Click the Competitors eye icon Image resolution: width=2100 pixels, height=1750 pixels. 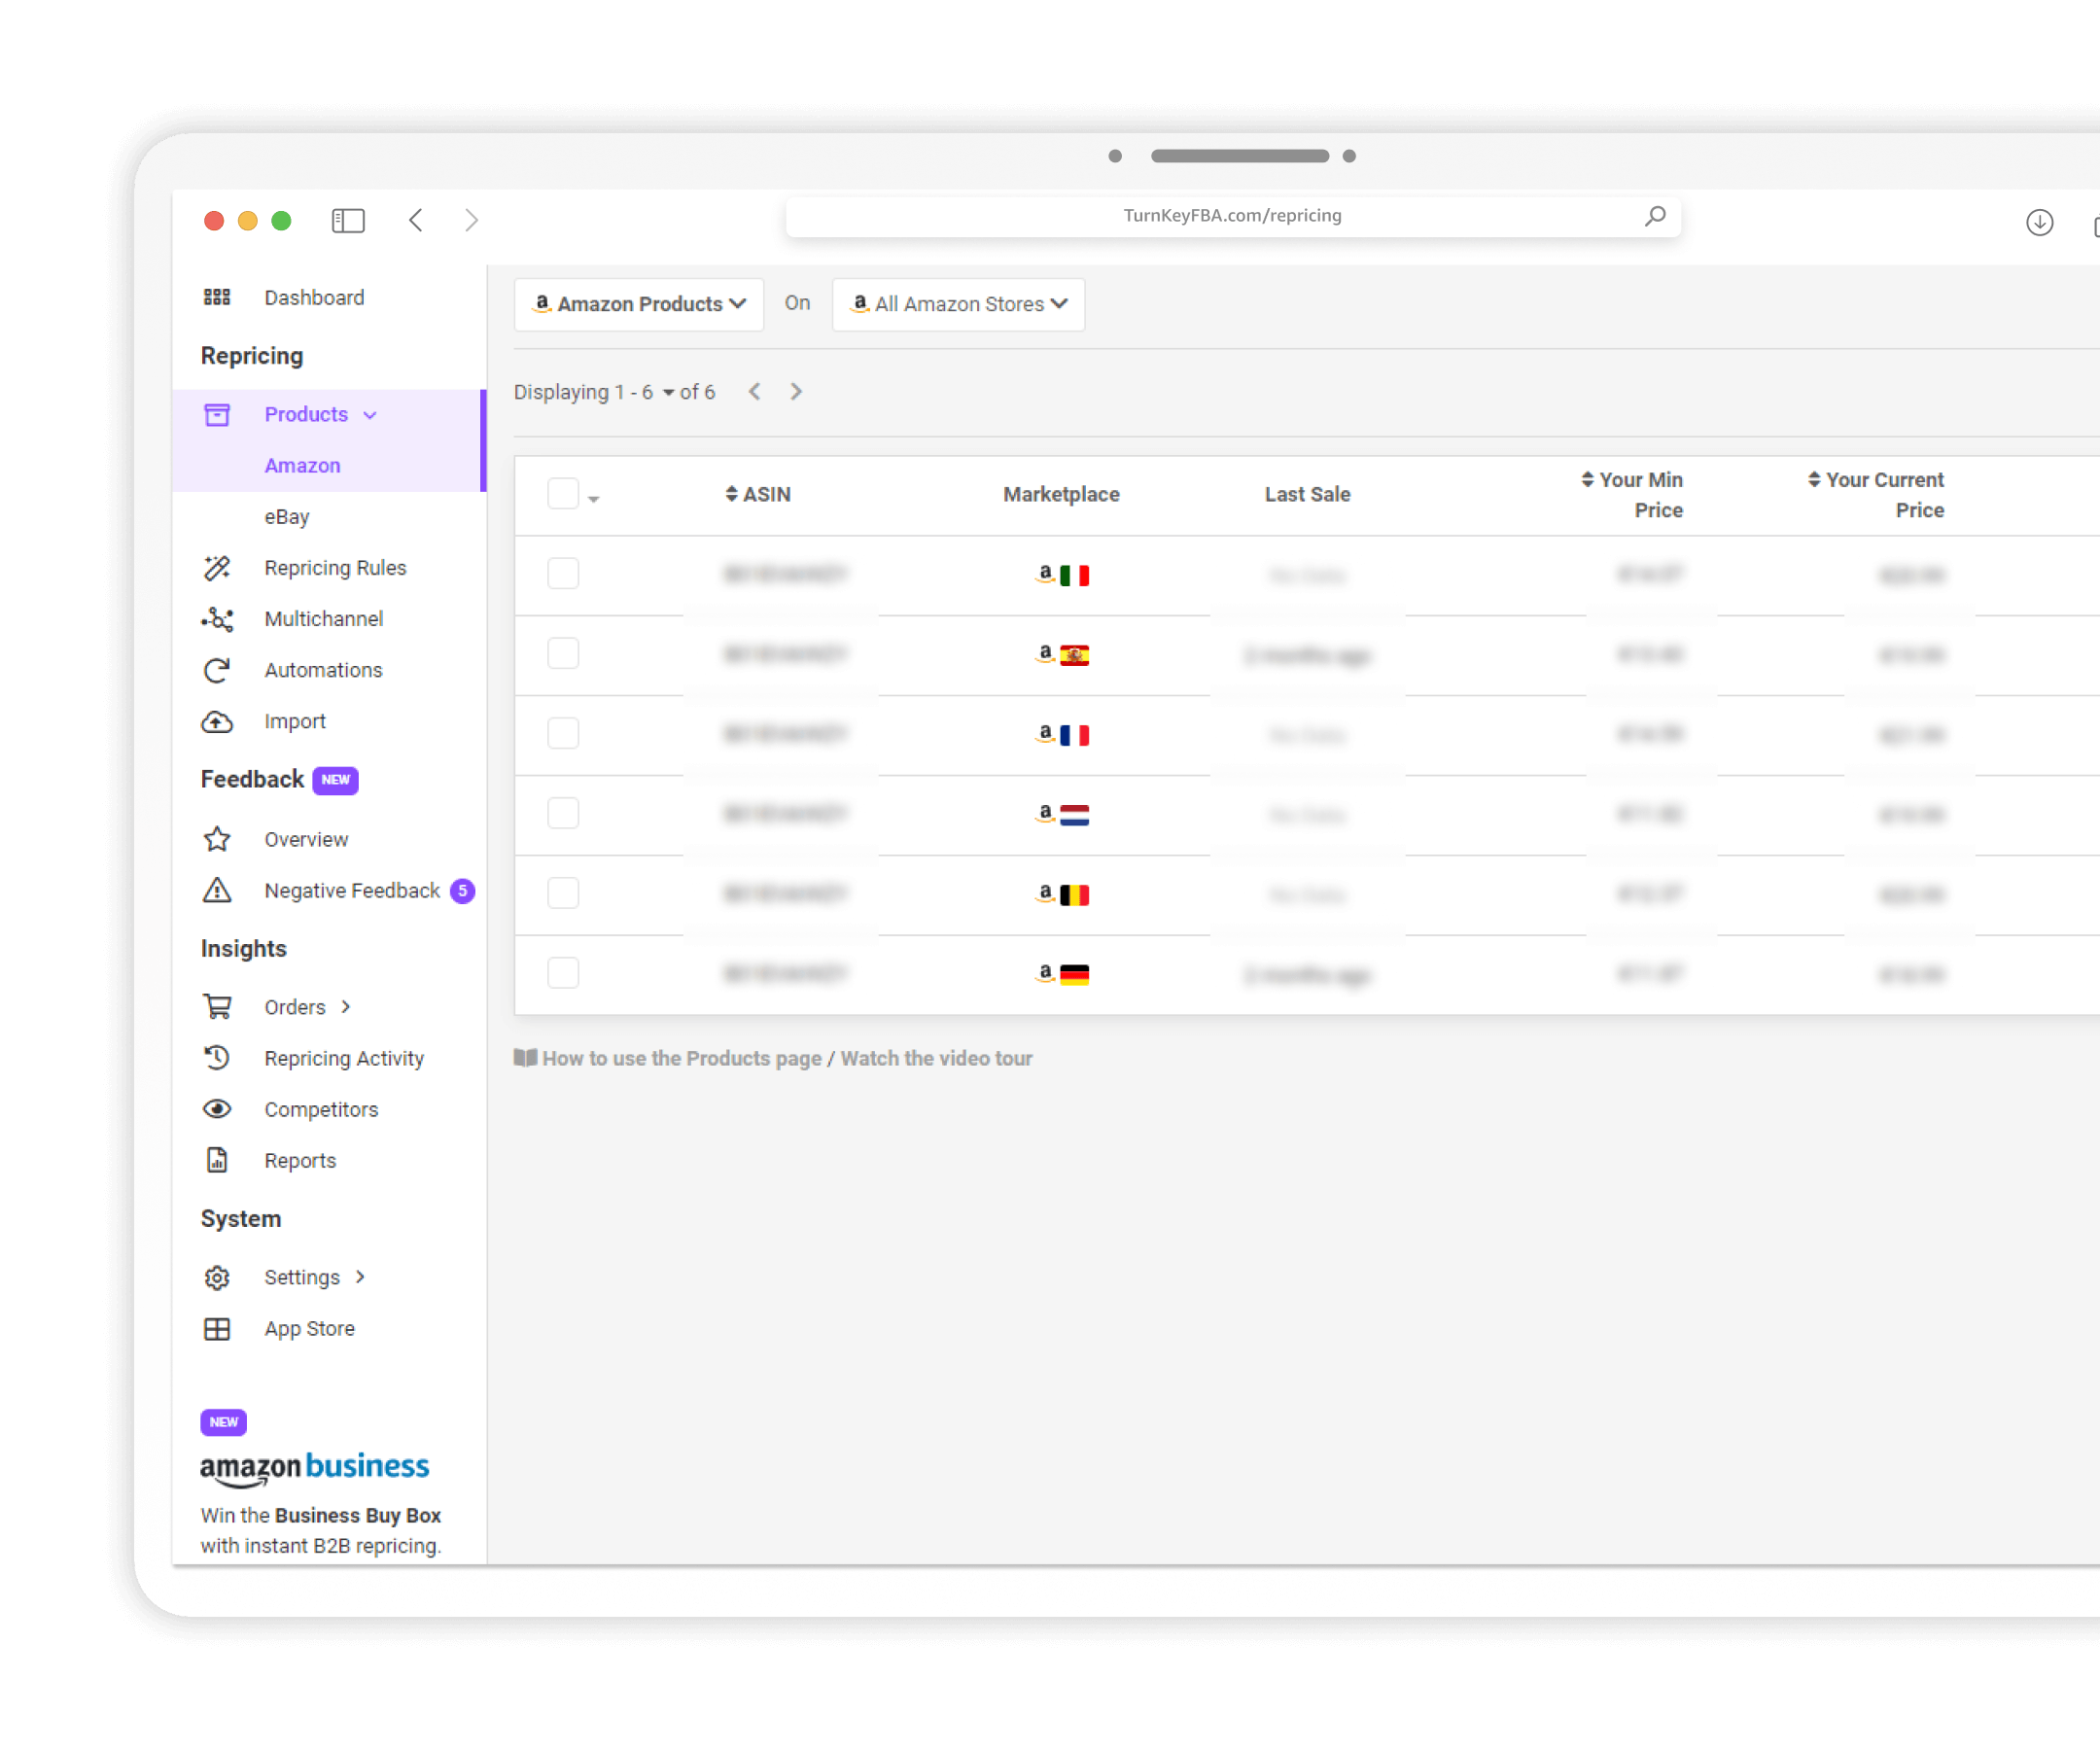pyautogui.click(x=217, y=1109)
